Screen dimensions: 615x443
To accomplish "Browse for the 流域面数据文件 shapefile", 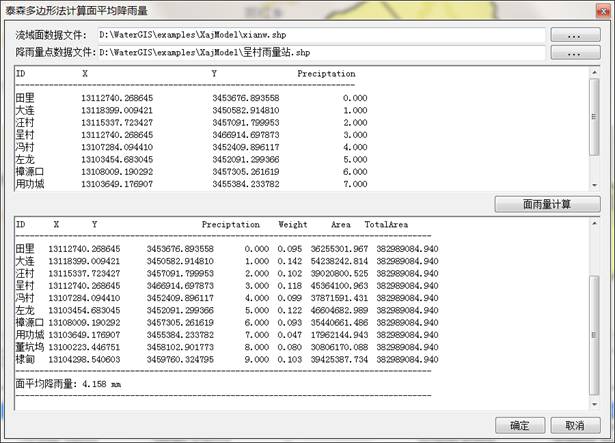I will pyautogui.click(x=575, y=35).
